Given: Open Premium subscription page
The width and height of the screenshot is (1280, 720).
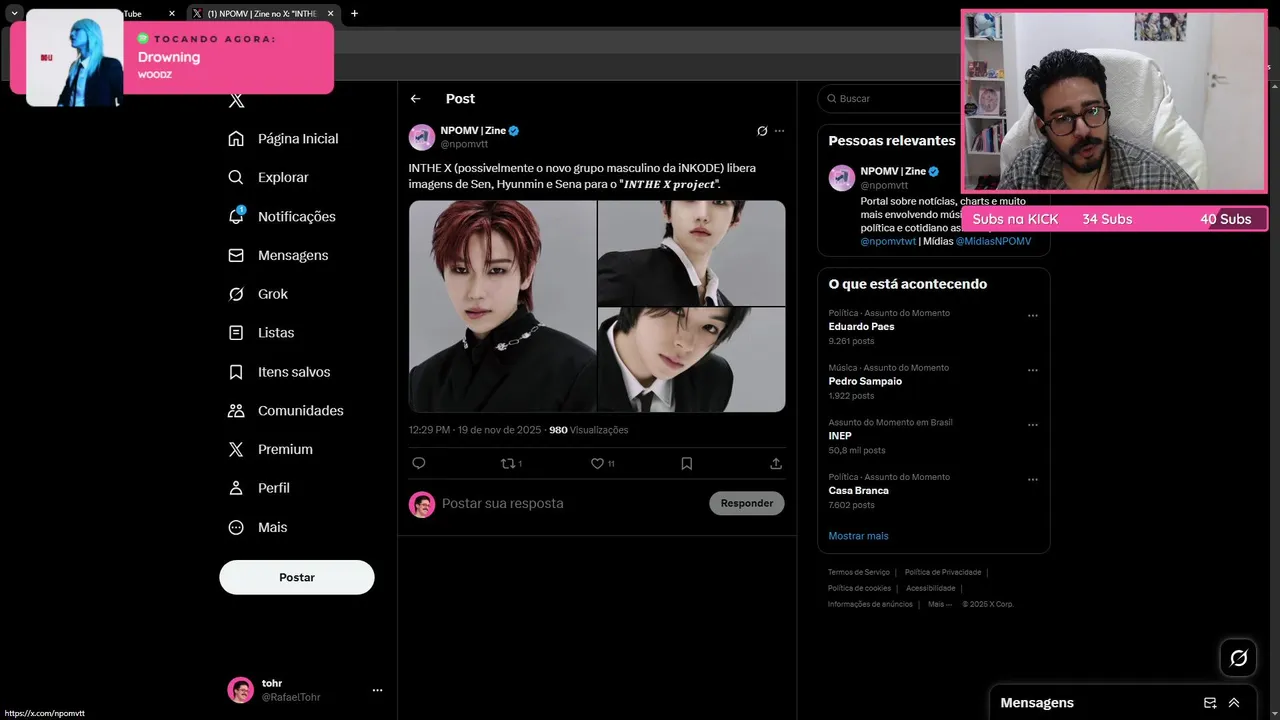Looking at the screenshot, I should (x=271, y=450).
